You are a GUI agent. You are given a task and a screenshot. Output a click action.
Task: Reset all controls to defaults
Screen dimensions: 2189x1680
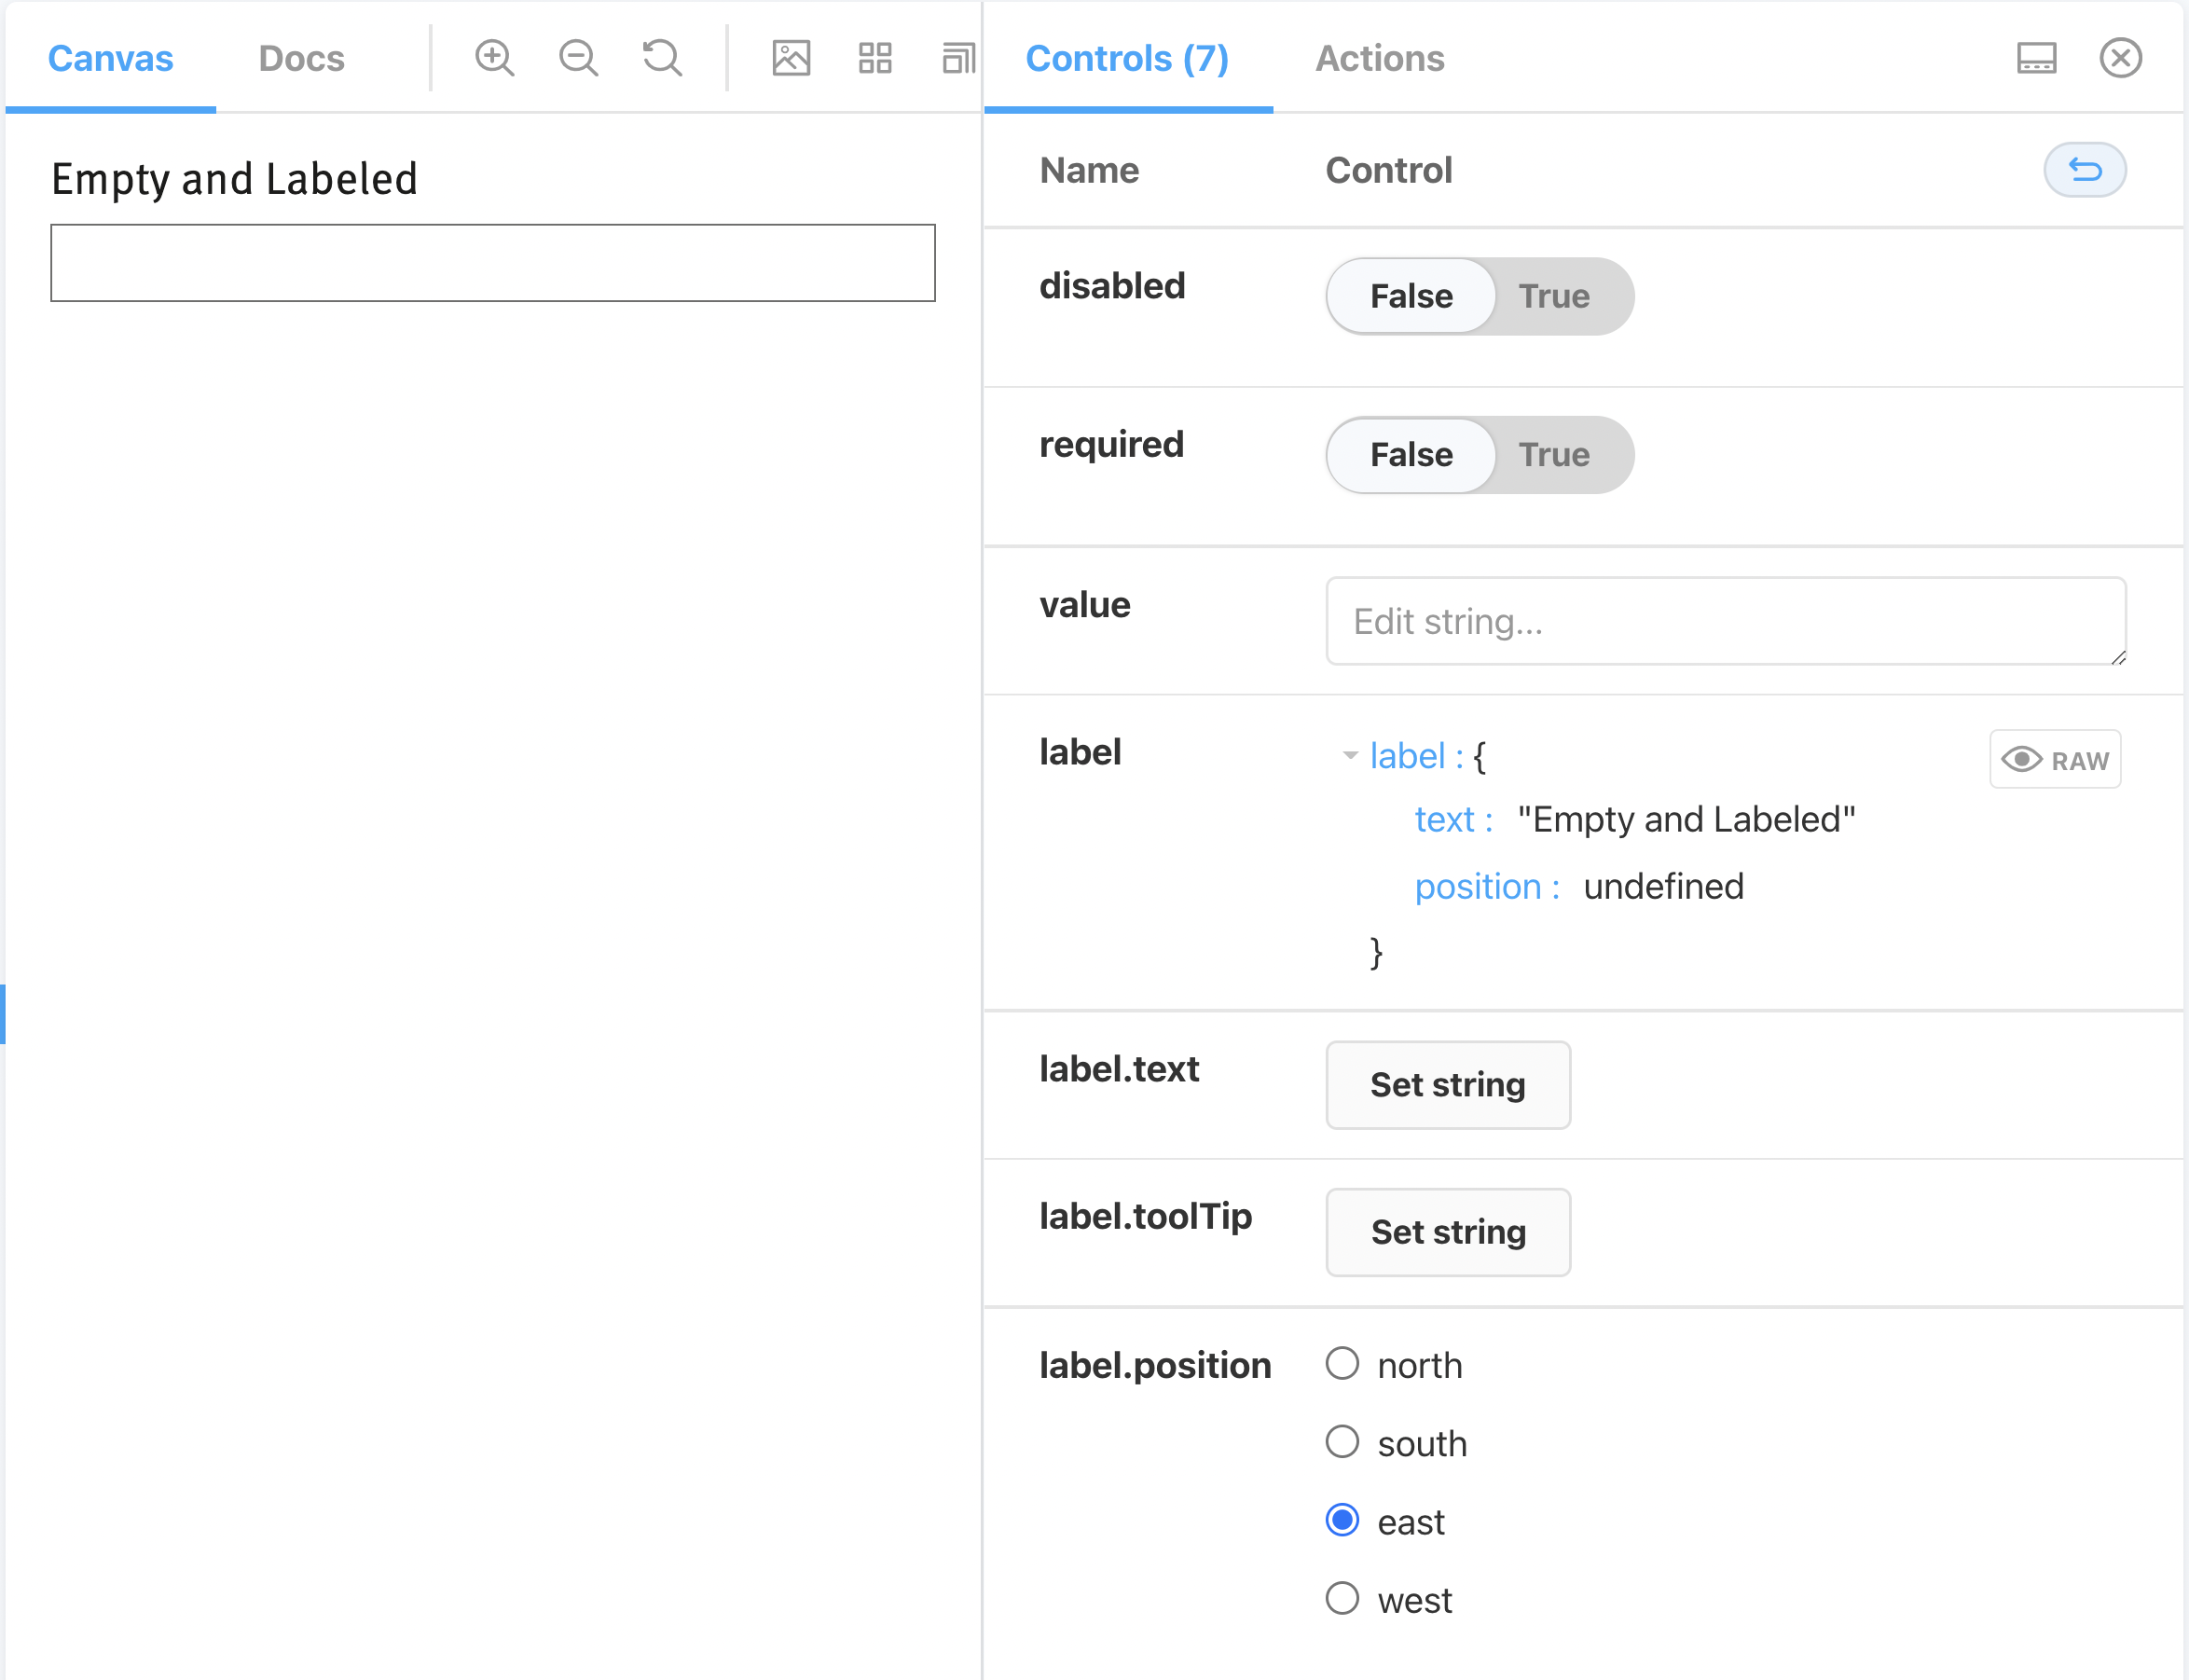pyautogui.click(x=2084, y=170)
